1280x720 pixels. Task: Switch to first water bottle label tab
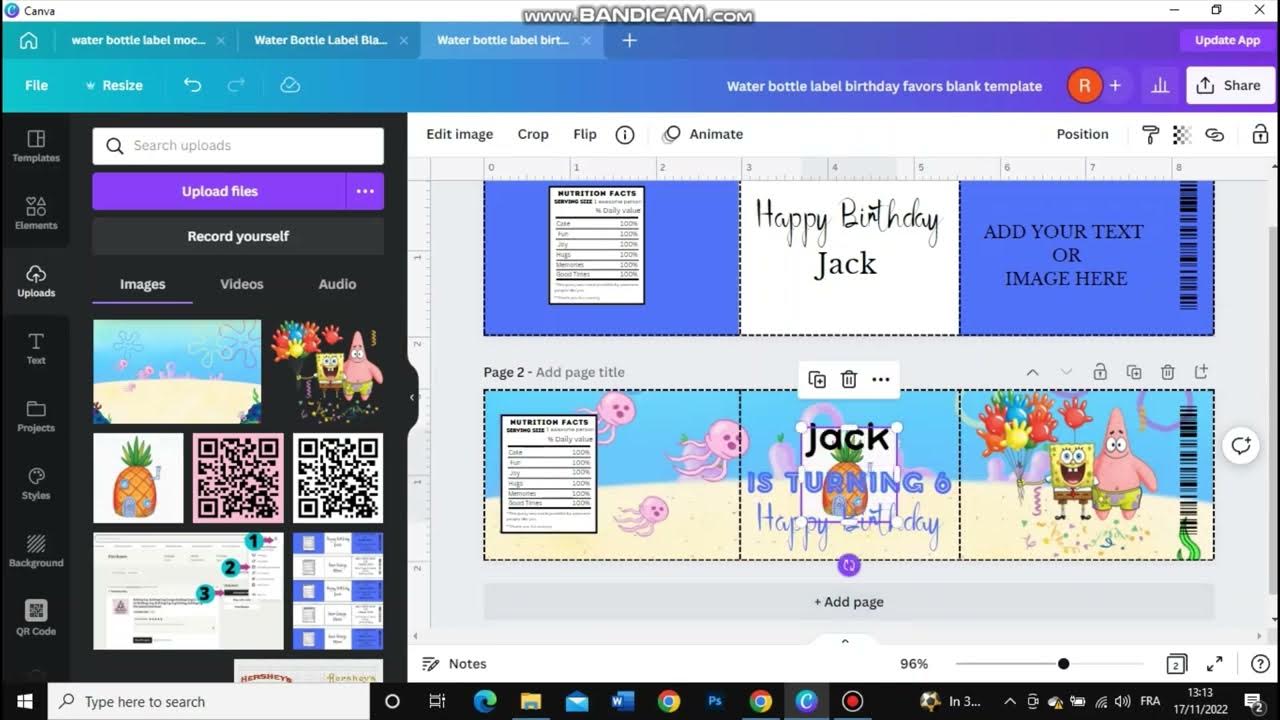pyautogui.click(x=138, y=40)
